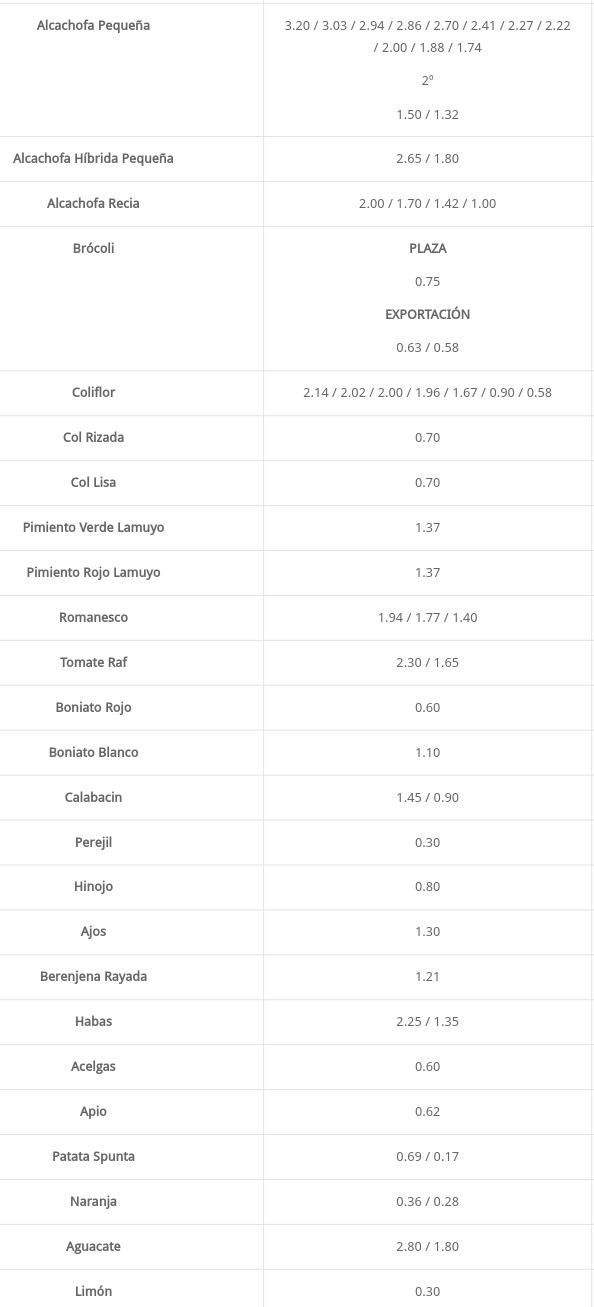Select the Habas price 2.25 / 1.35

coord(427,1021)
